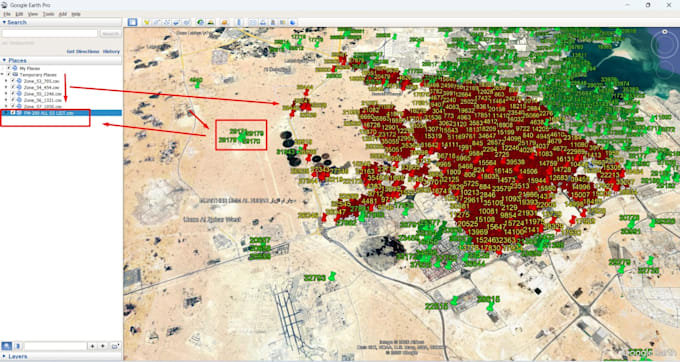680x362 pixels.
Task: Click the Get Directions link
Action: [83, 51]
